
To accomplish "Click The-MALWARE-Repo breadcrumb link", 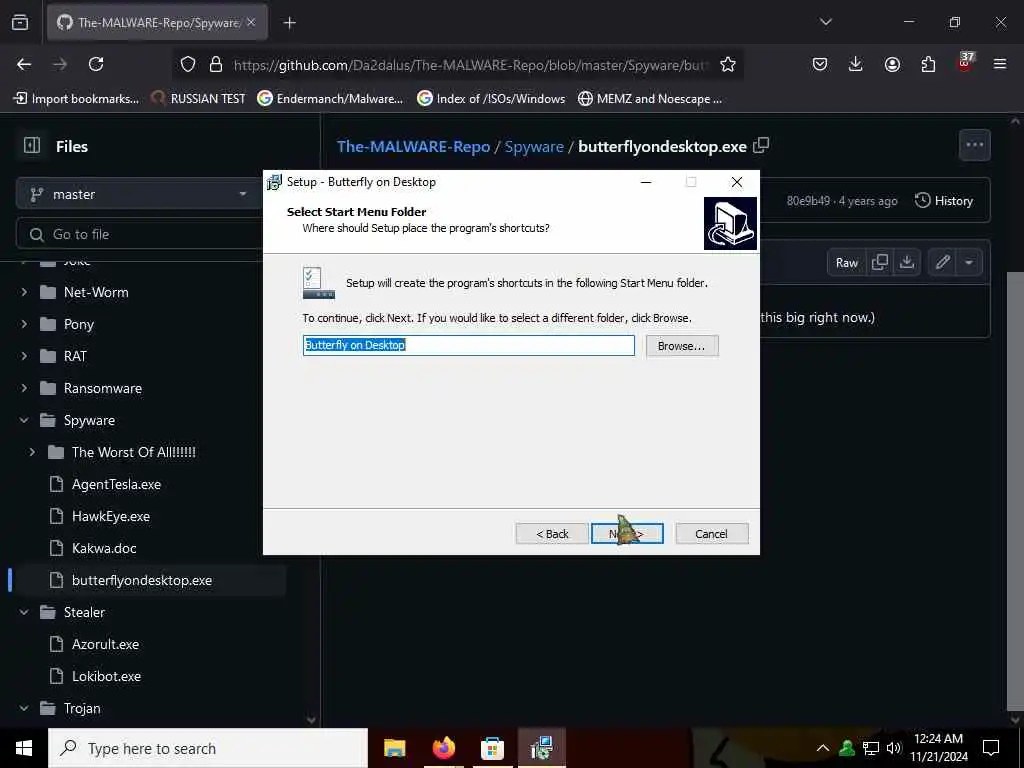I will [413, 146].
